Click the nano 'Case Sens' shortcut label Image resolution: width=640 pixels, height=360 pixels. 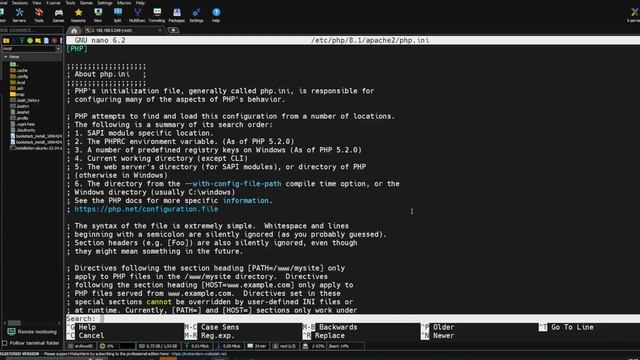pos(220,327)
